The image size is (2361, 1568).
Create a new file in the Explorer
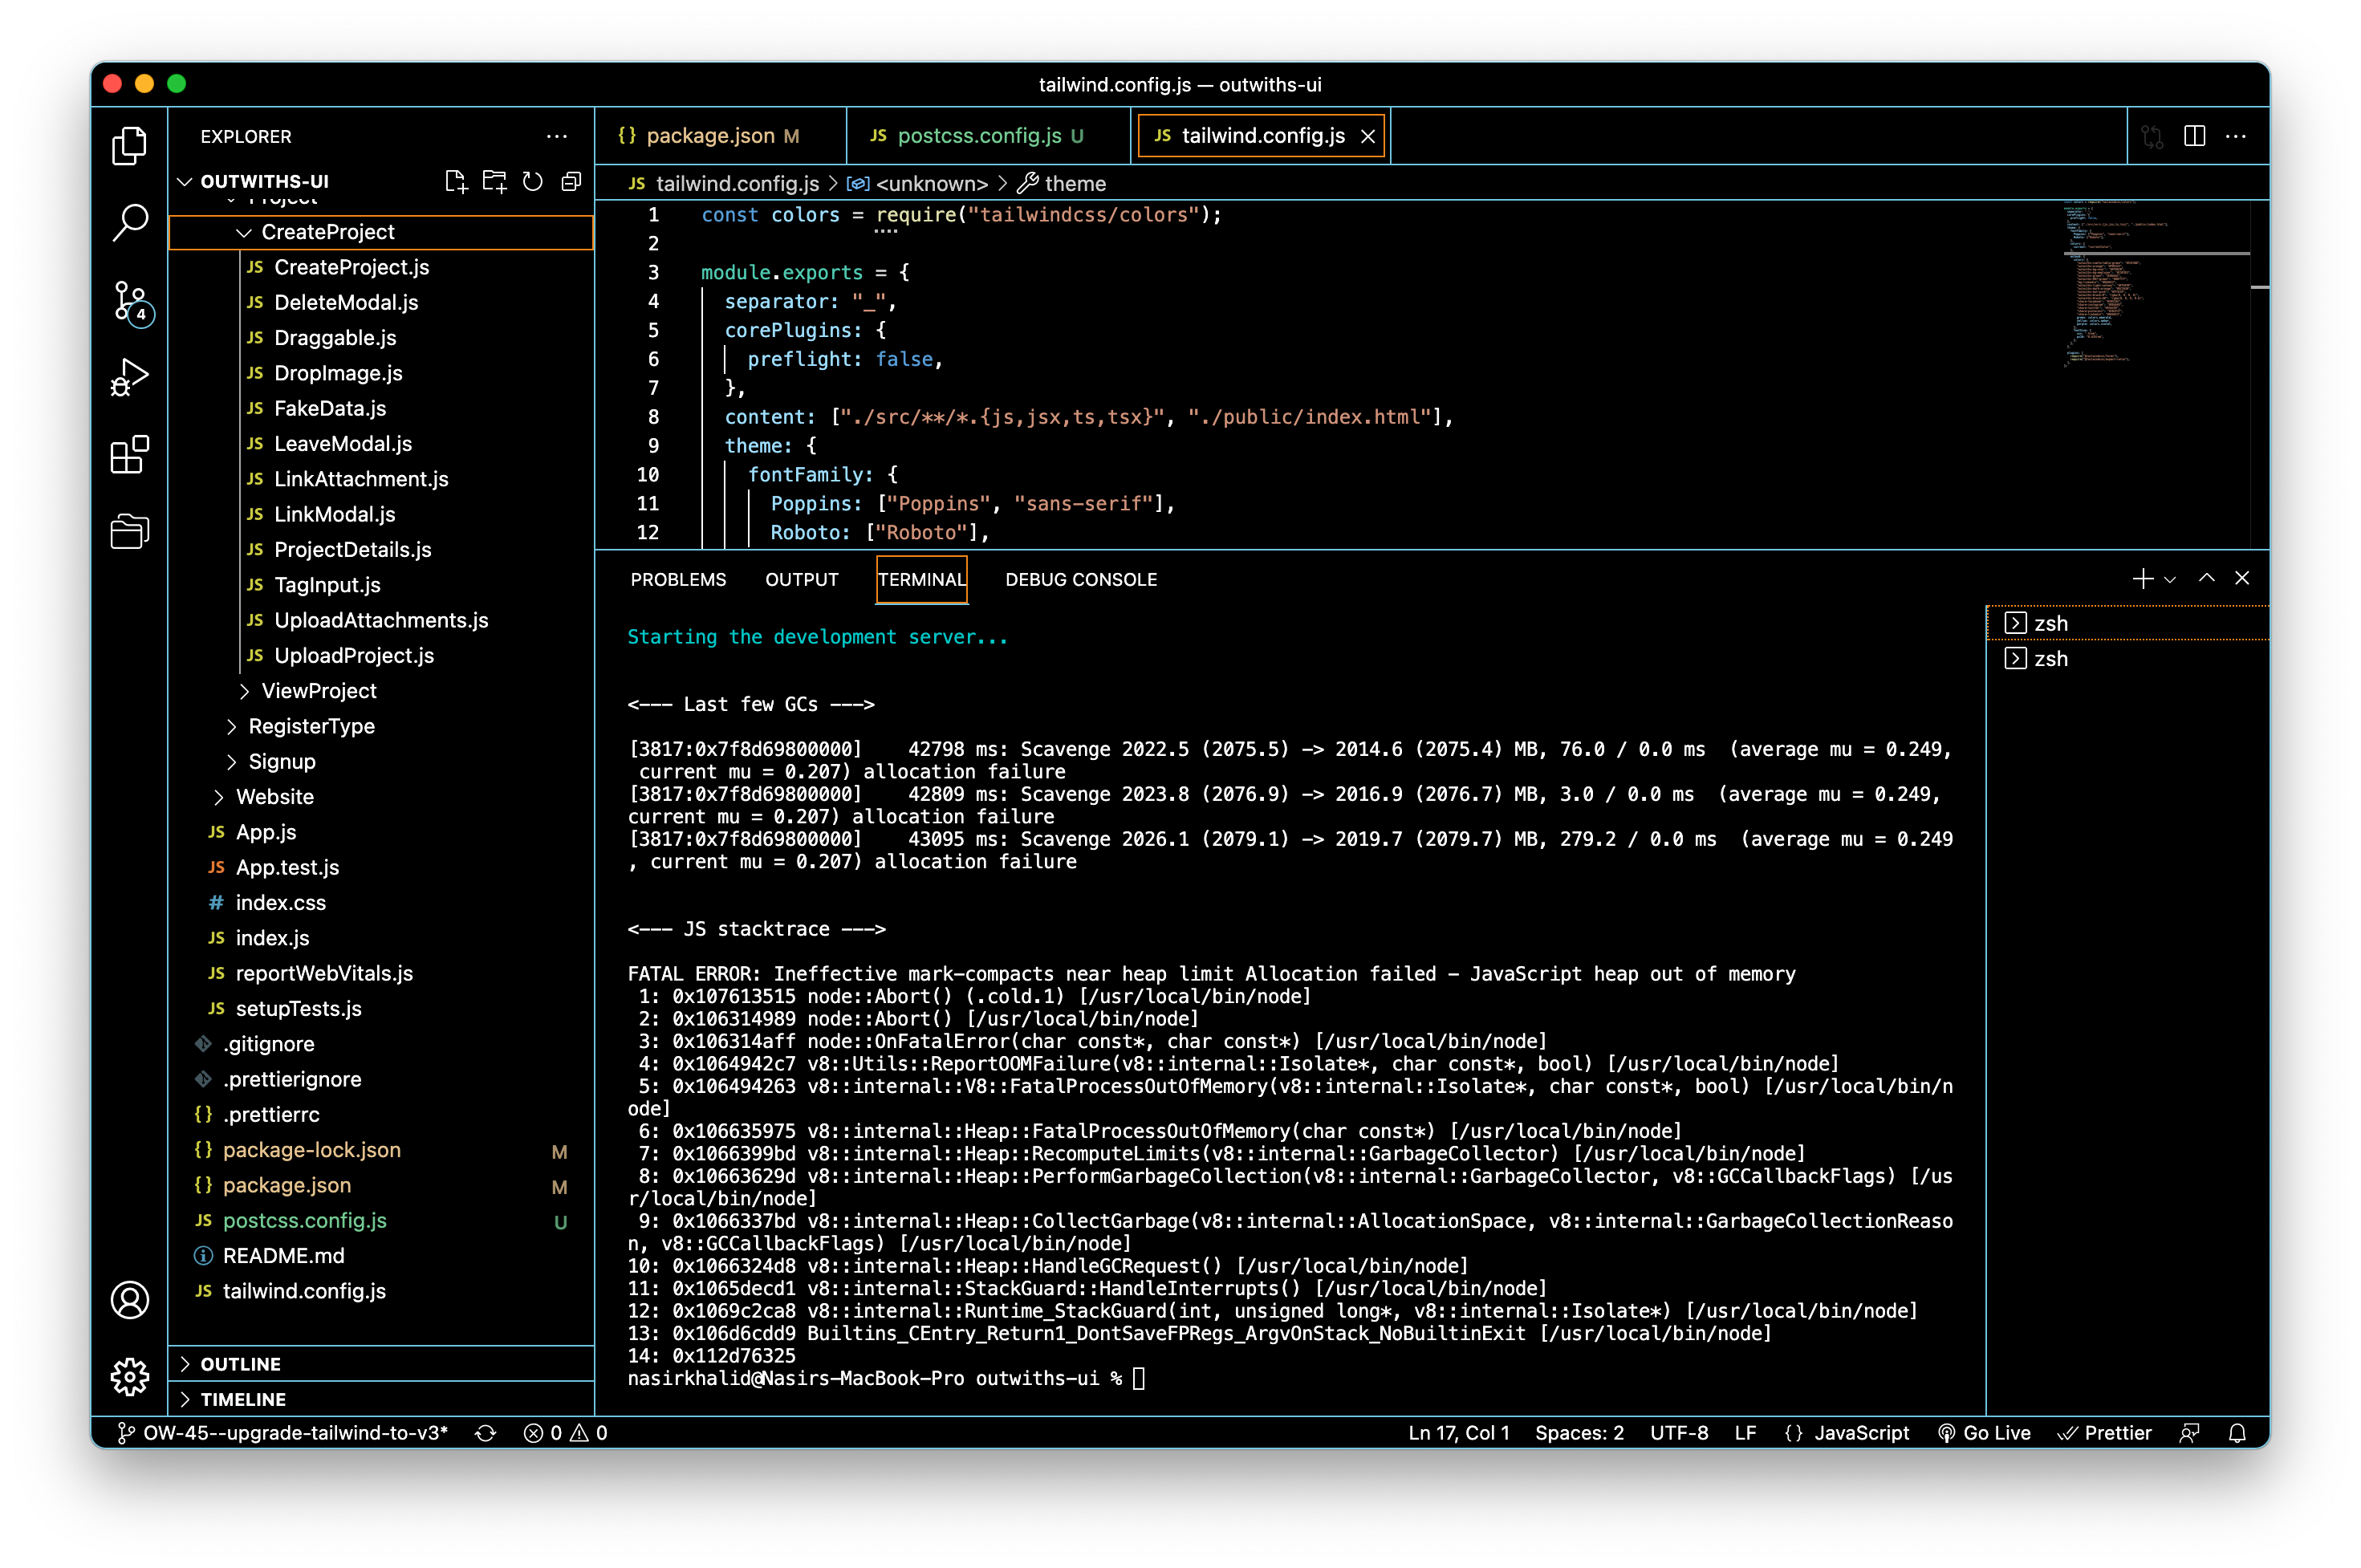coord(457,182)
